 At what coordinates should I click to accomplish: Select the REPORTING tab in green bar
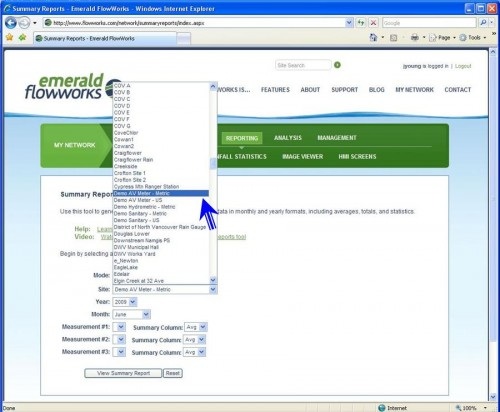(x=242, y=138)
